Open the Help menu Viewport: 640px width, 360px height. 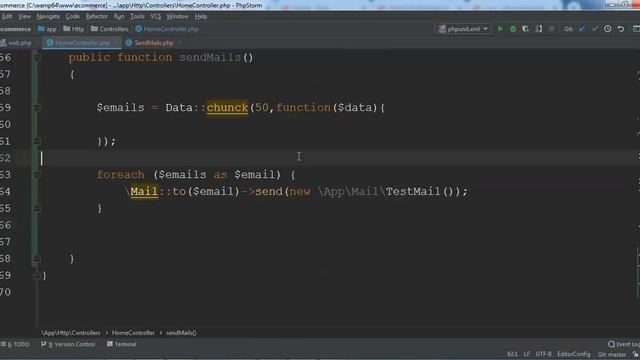point(201,17)
